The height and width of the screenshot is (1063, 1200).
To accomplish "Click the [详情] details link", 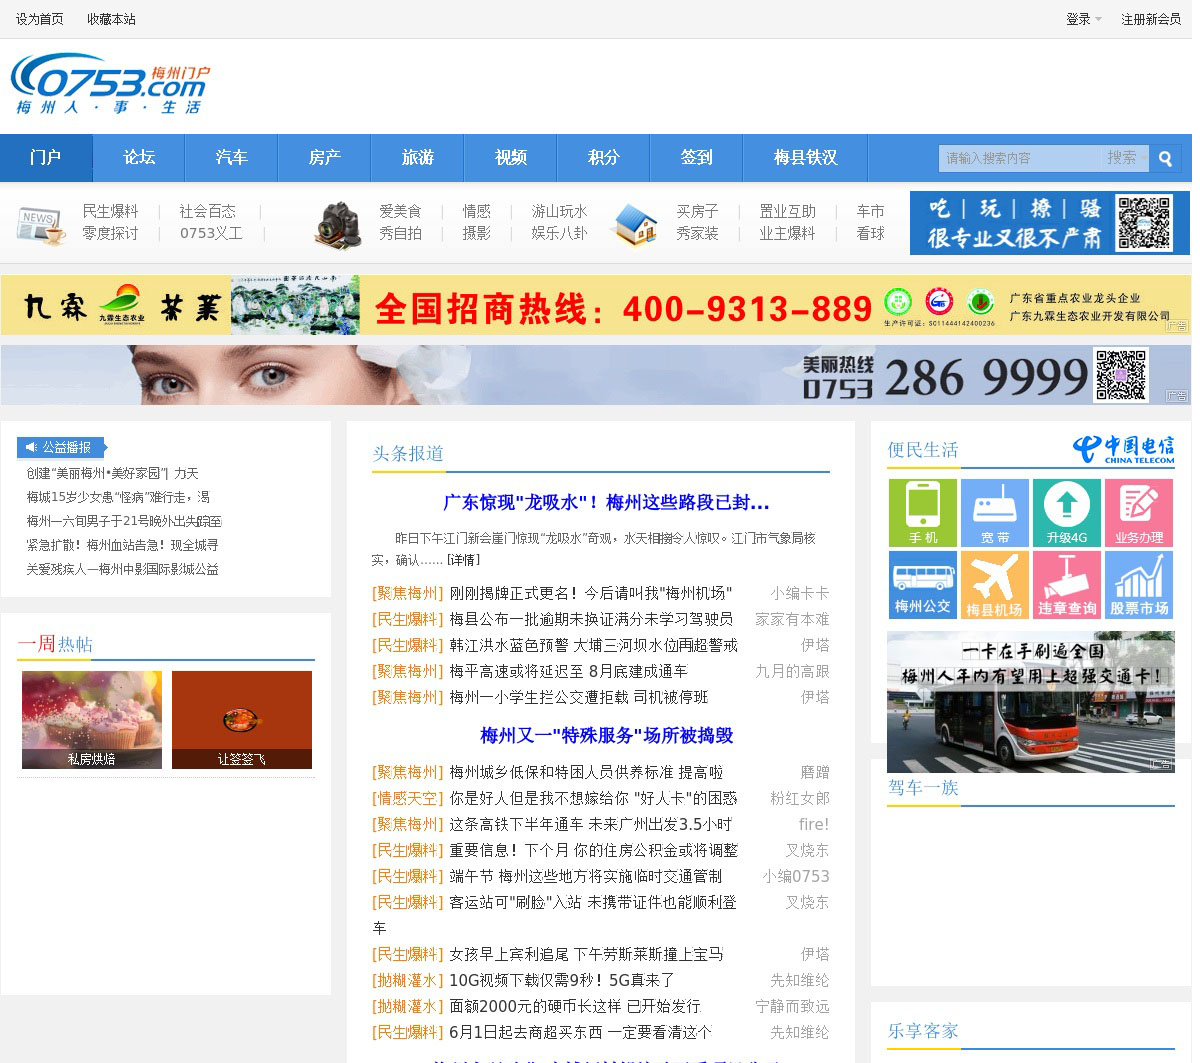I will coord(463,560).
